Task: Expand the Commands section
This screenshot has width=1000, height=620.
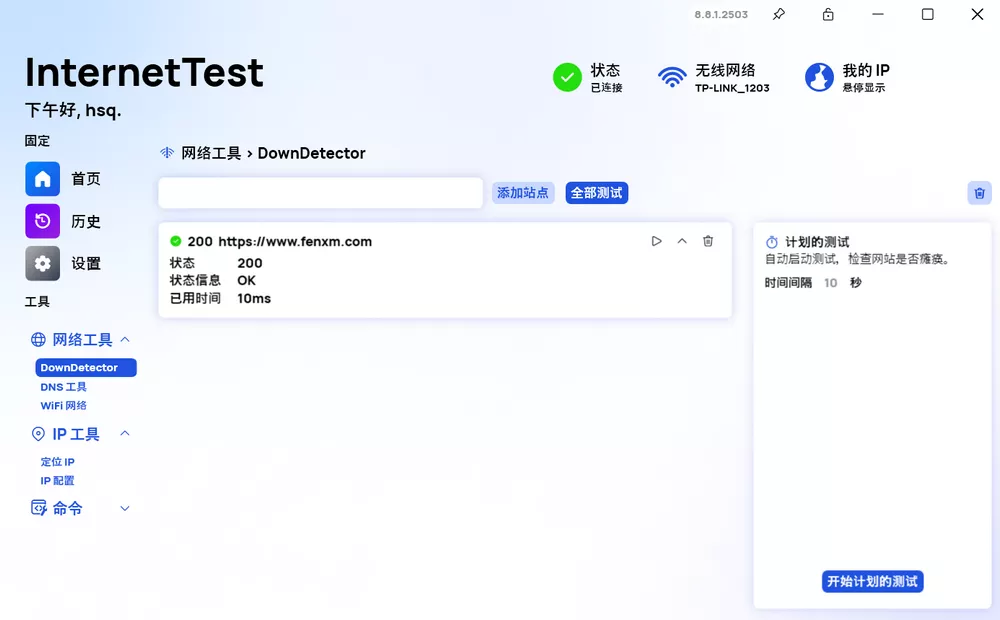Action: [125, 508]
